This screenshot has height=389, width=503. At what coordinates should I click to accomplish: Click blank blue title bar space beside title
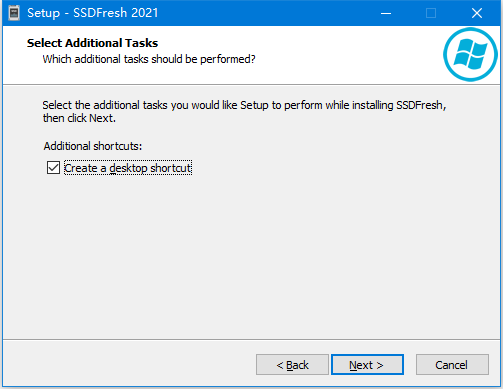click(267, 13)
